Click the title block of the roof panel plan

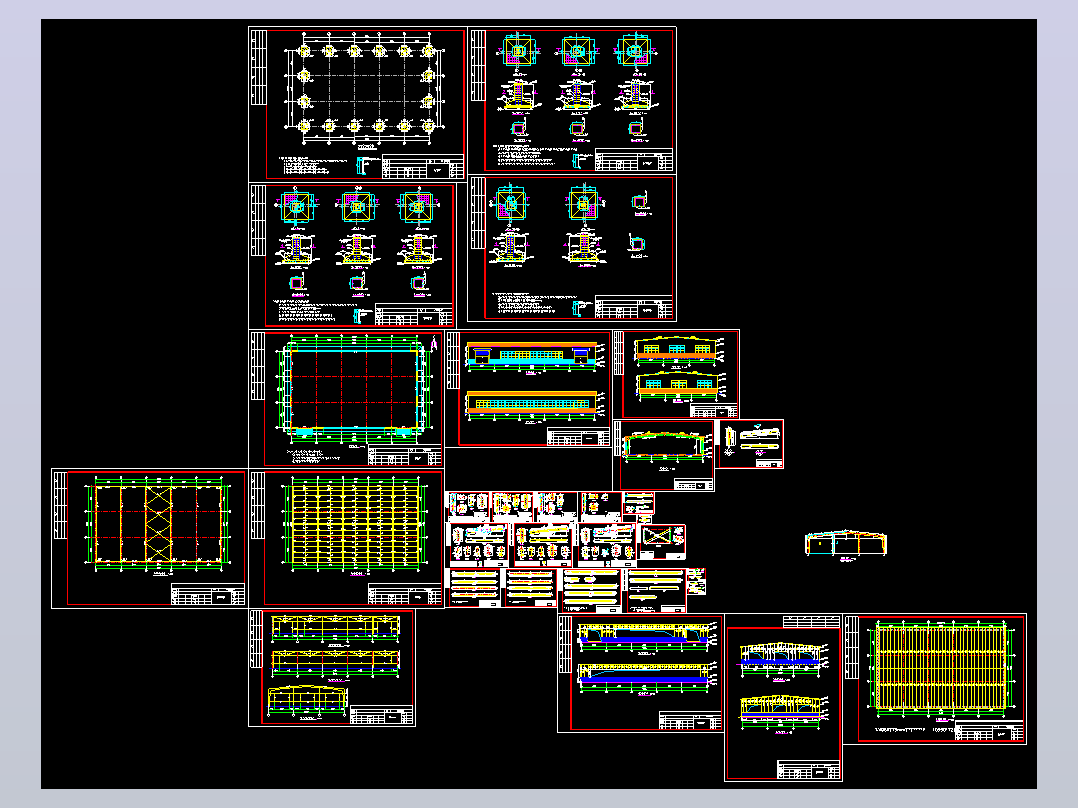[x=989, y=732]
